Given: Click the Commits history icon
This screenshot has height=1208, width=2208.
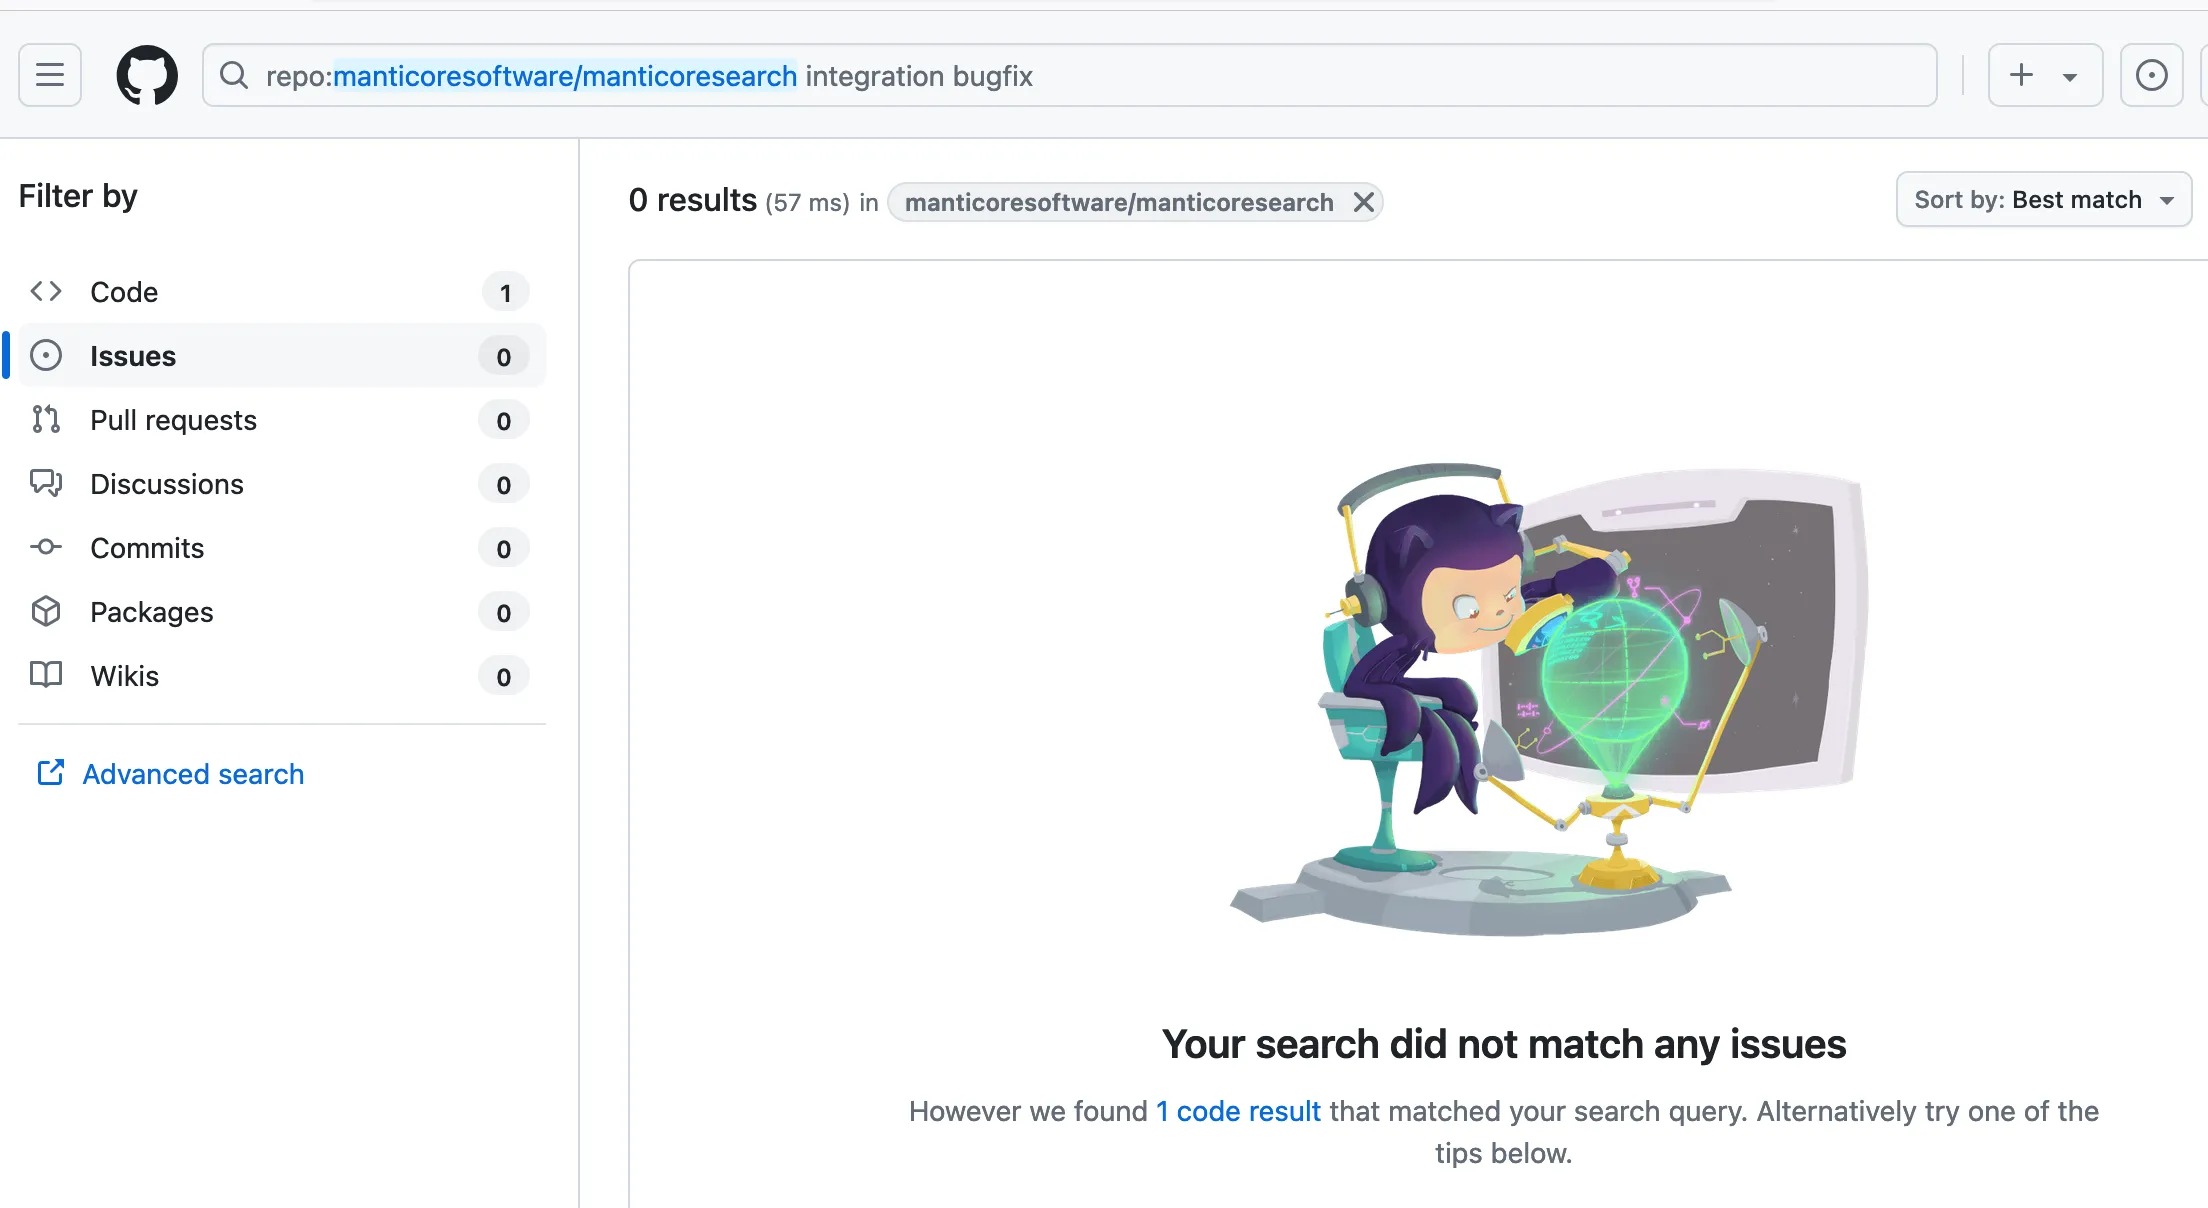Looking at the screenshot, I should (x=46, y=547).
